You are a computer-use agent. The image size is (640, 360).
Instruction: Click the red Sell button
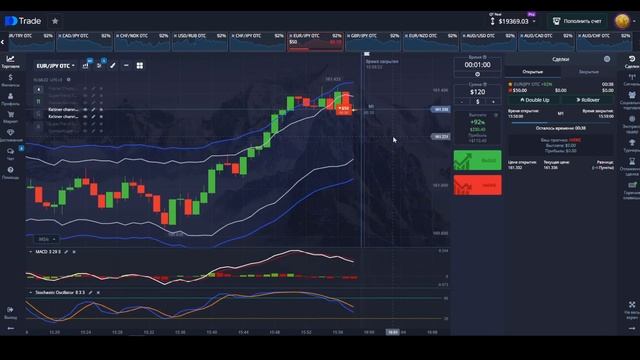478,185
